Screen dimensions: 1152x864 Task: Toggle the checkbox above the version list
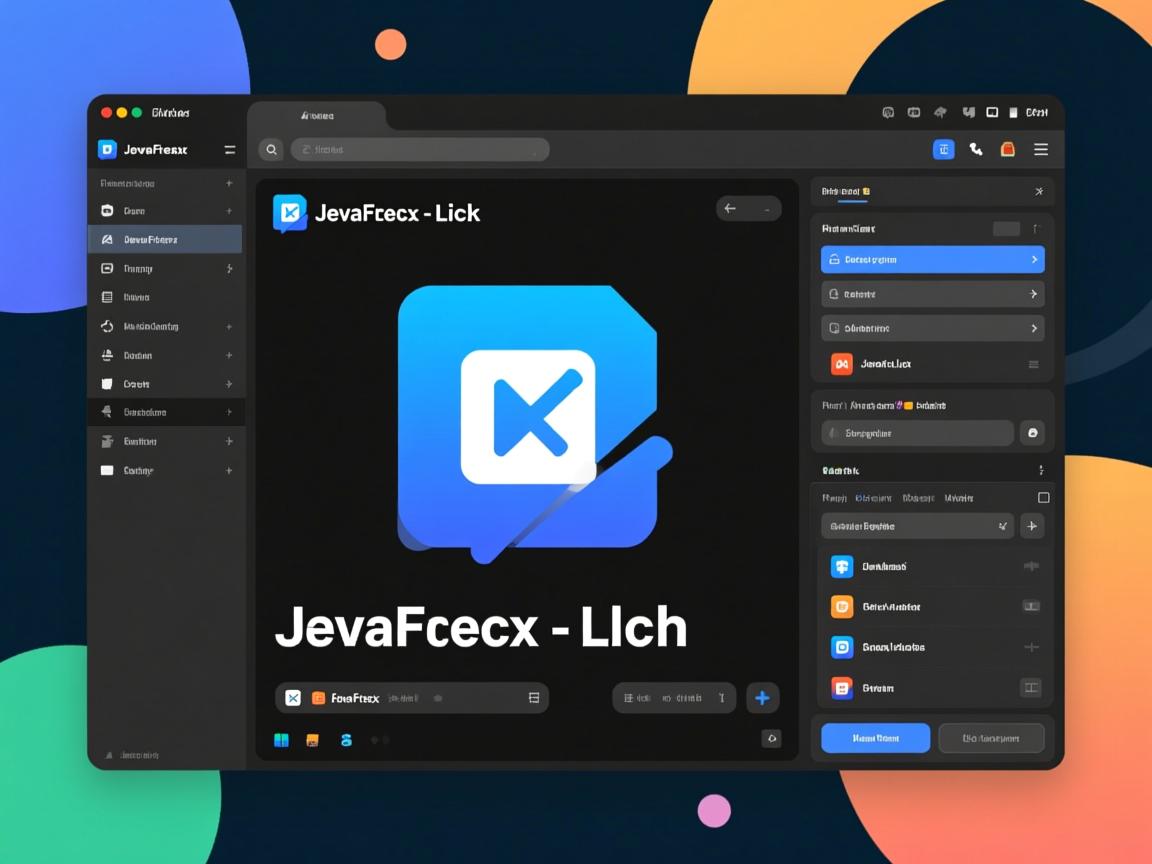pos(1043,497)
